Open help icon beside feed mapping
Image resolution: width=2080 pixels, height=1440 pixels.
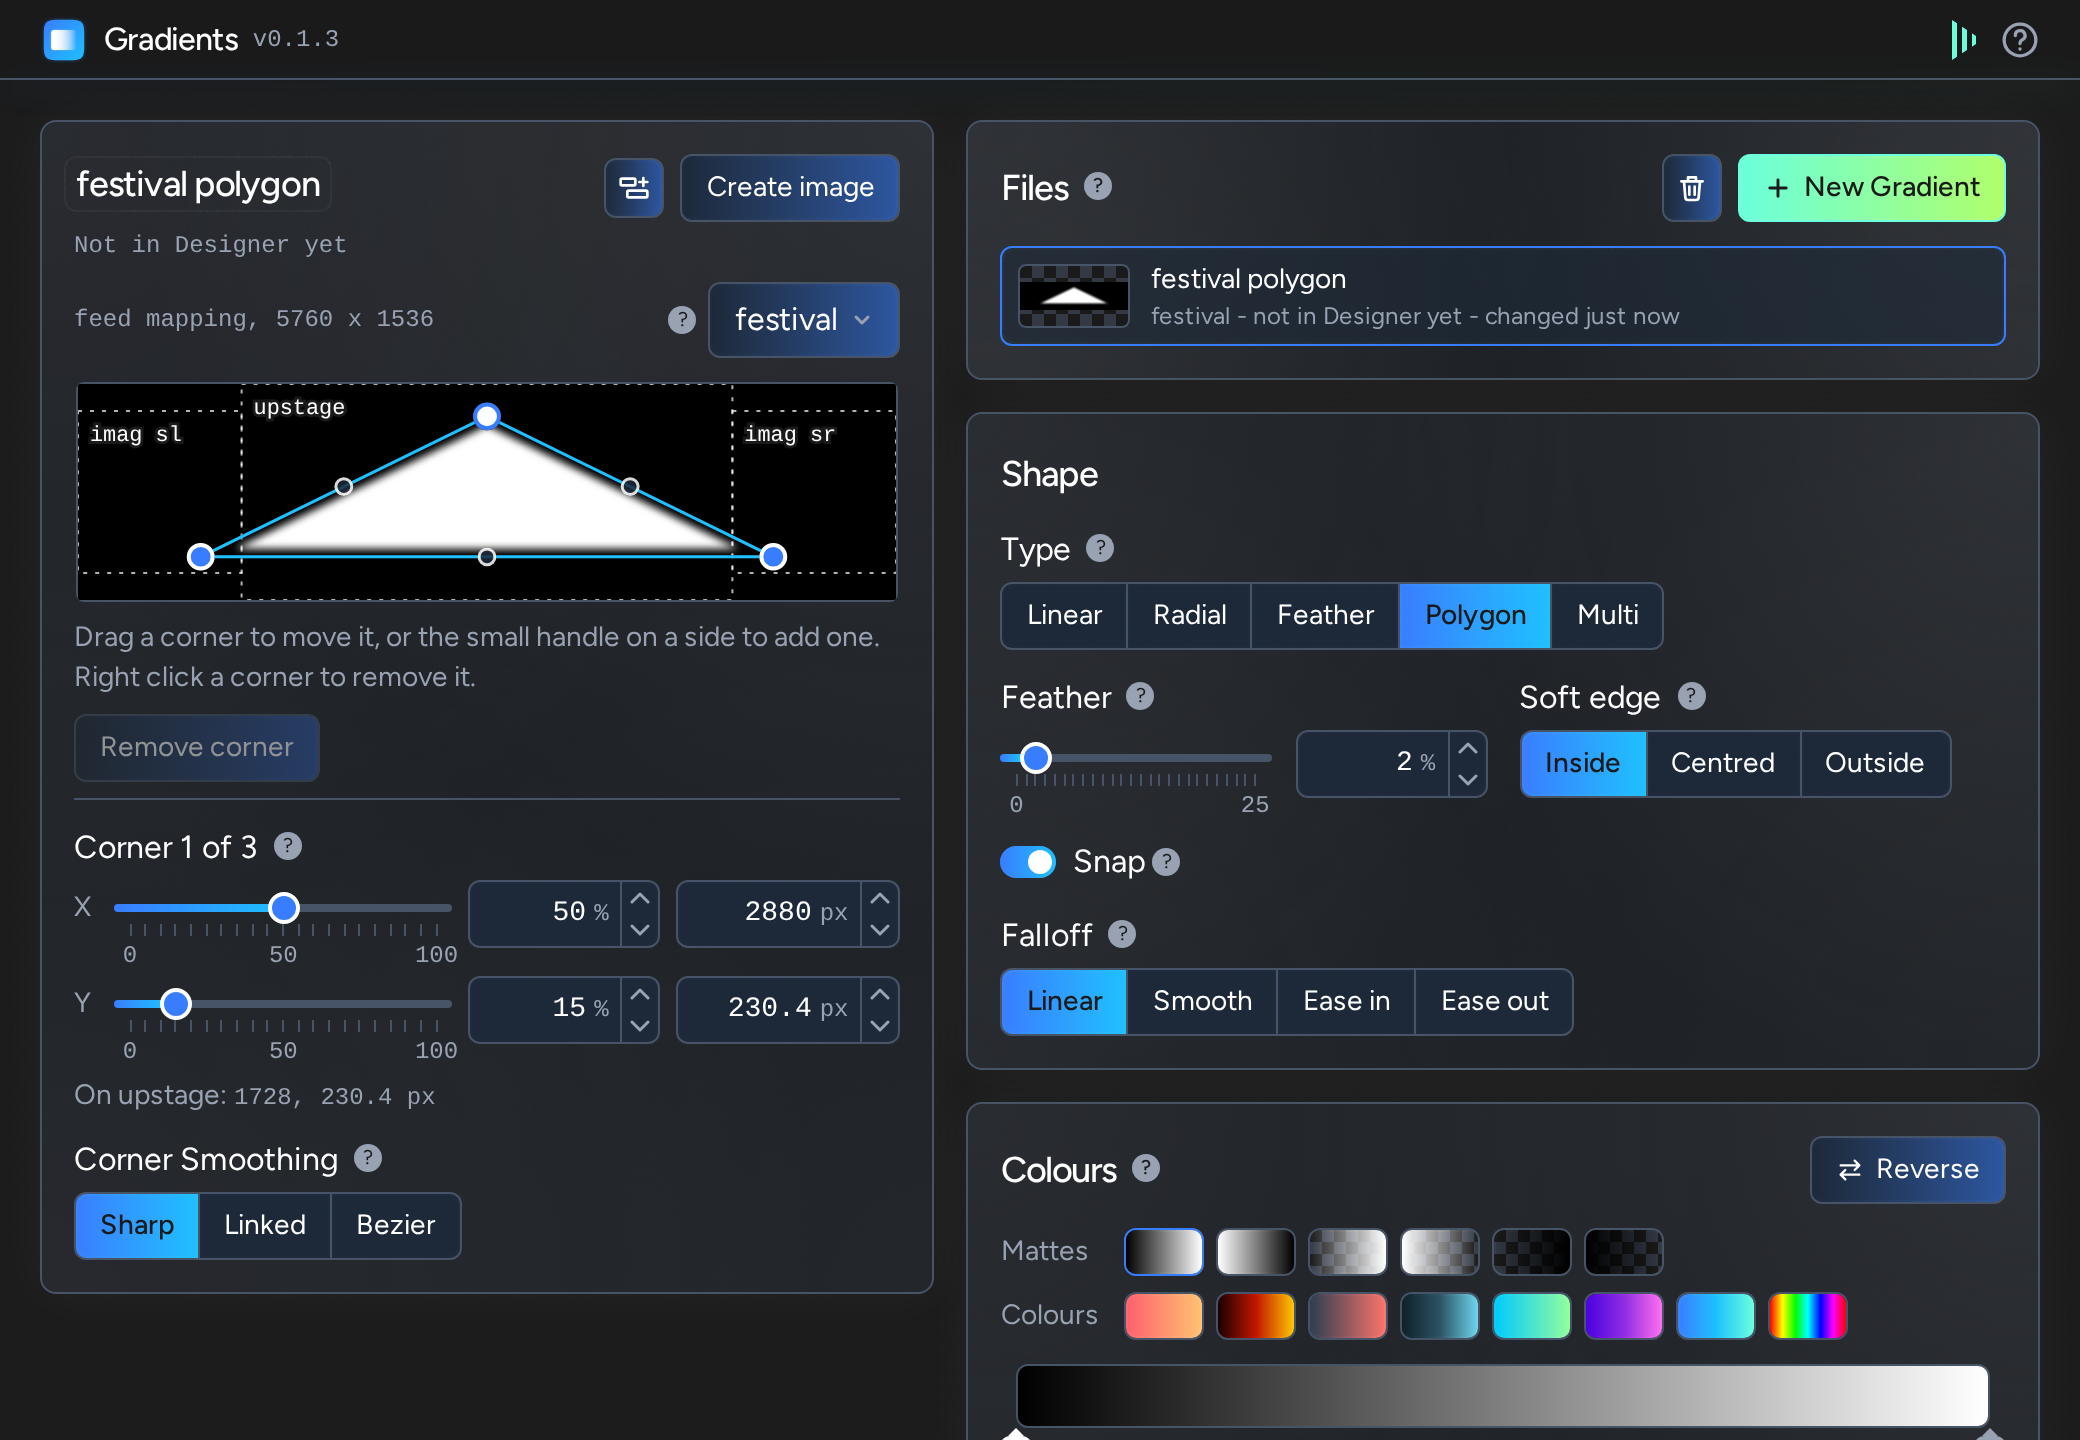click(x=682, y=319)
